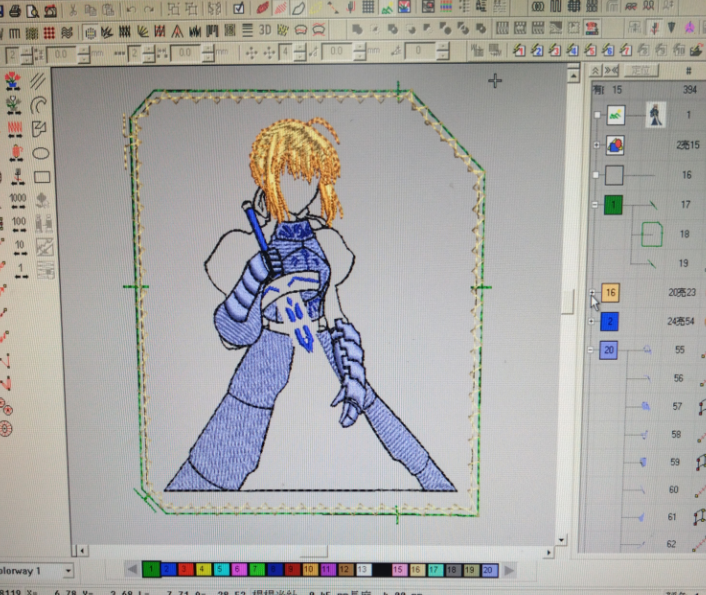
Task: Select object row 18 with green outline shape
Action: (x=652, y=234)
